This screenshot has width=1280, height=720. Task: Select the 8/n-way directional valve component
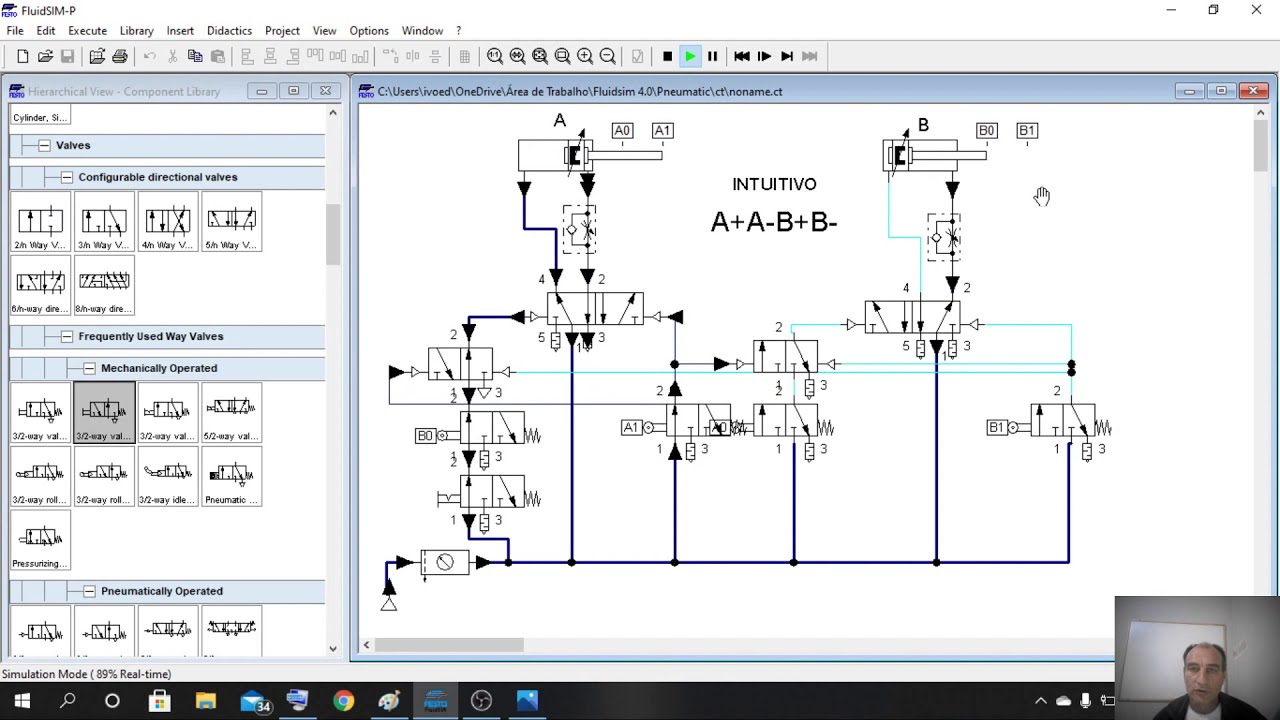point(104,287)
